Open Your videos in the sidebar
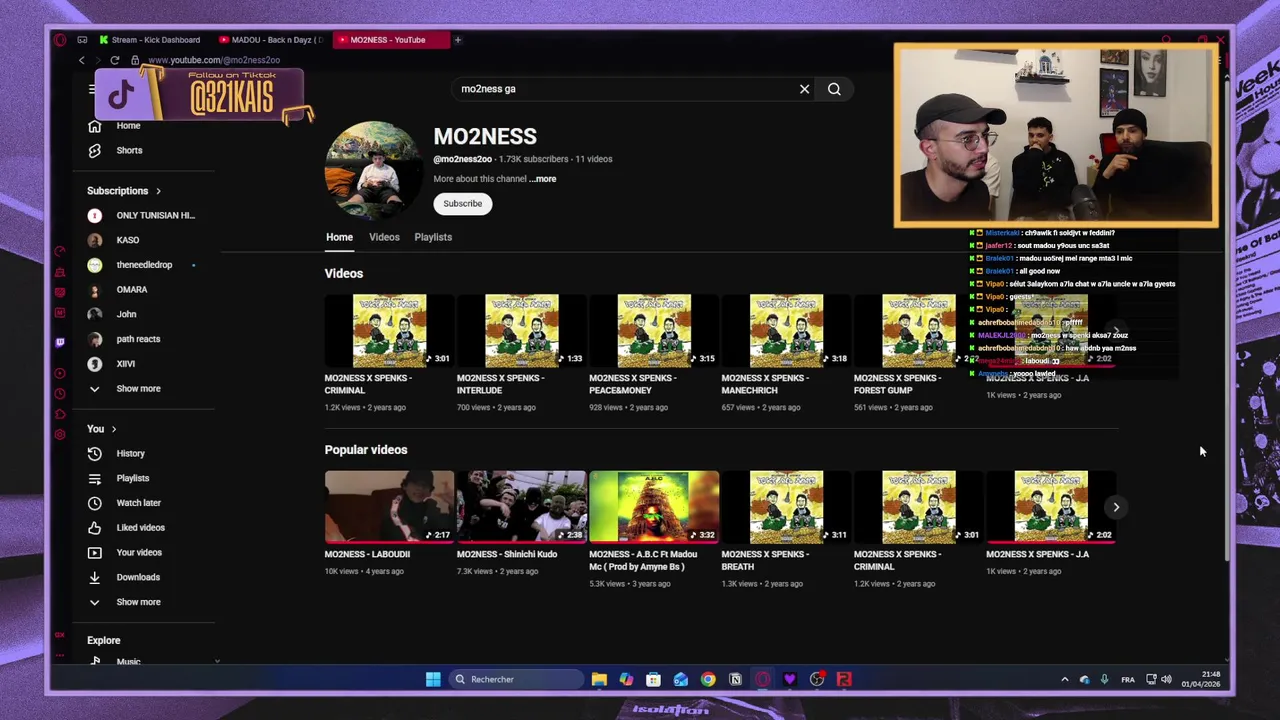 (x=125, y=552)
